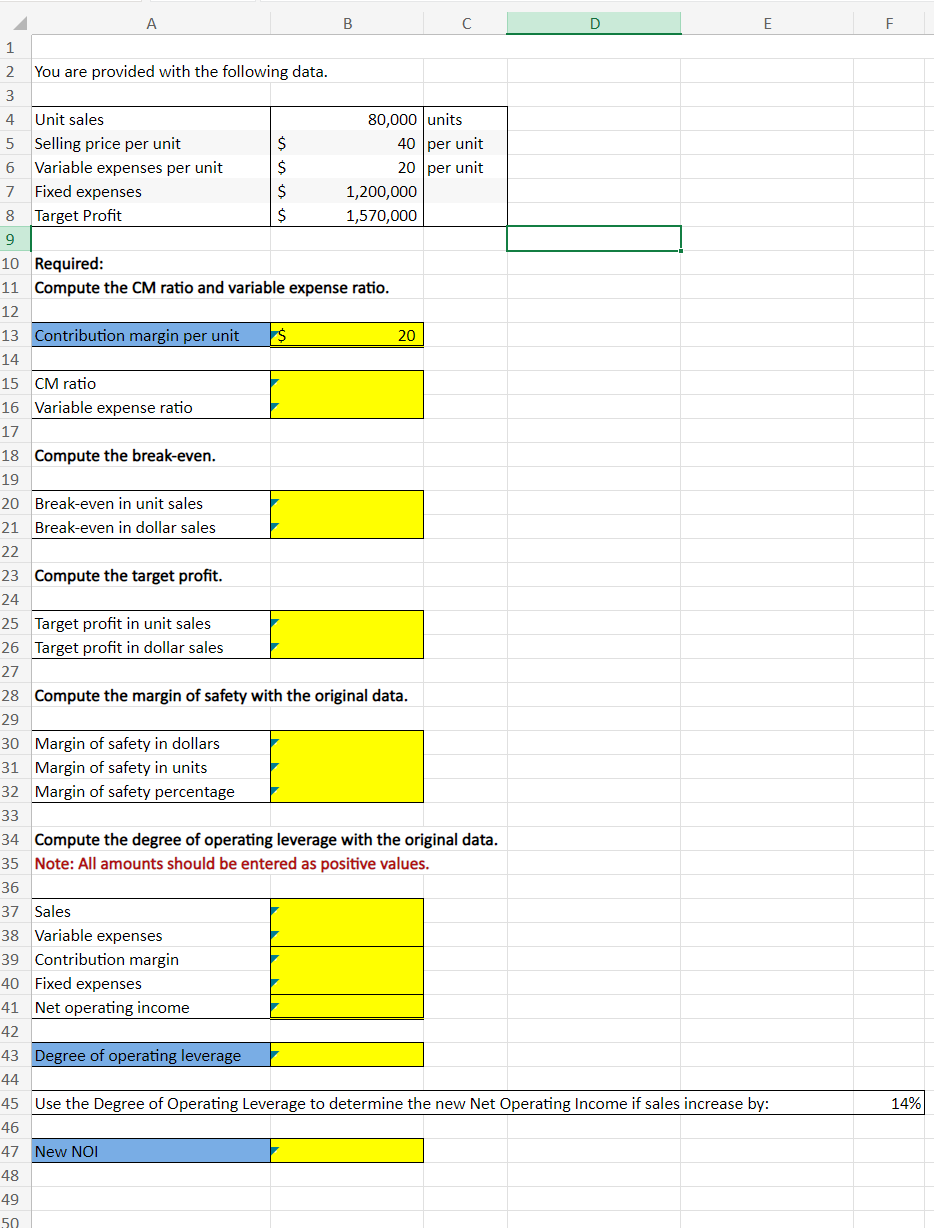Select column header D
The image size is (934, 1228).
[x=593, y=22]
